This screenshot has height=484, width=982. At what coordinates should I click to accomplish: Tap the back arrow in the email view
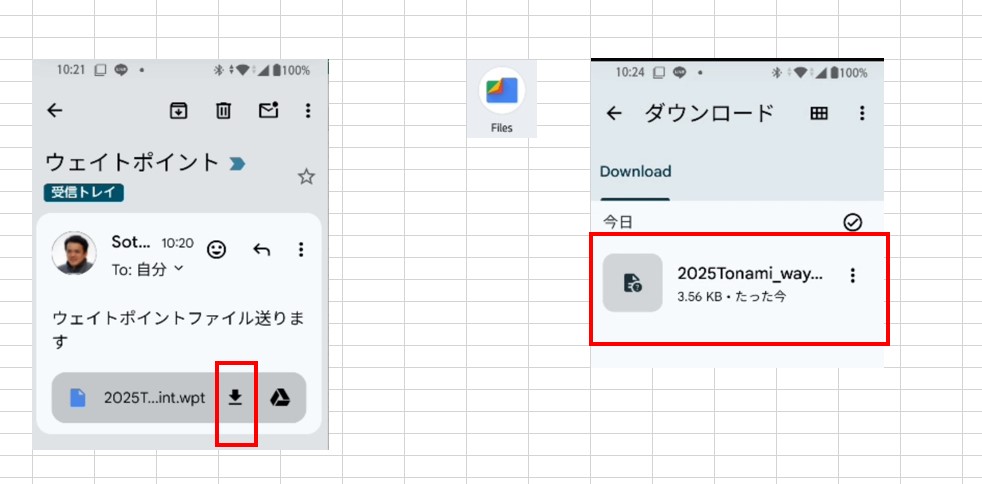coord(55,111)
